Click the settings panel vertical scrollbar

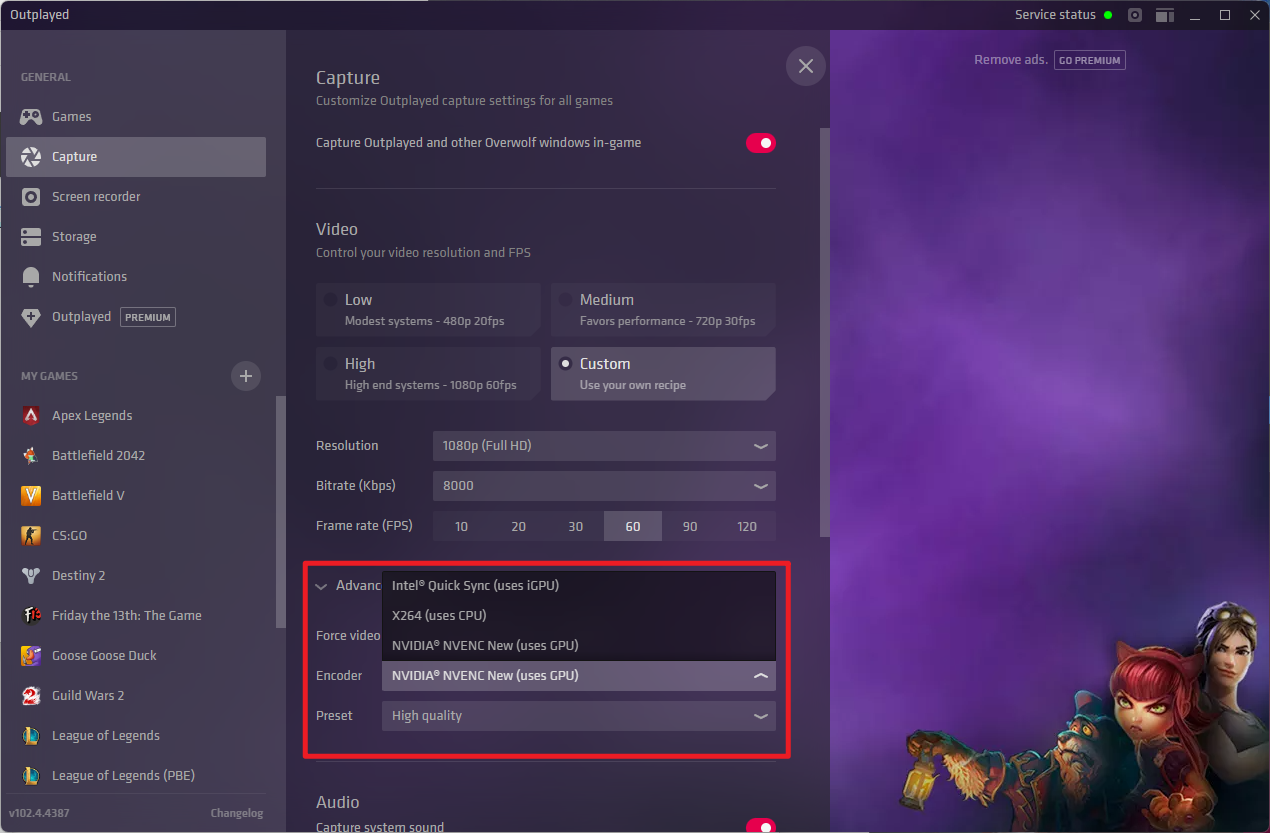click(x=824, y=330)
